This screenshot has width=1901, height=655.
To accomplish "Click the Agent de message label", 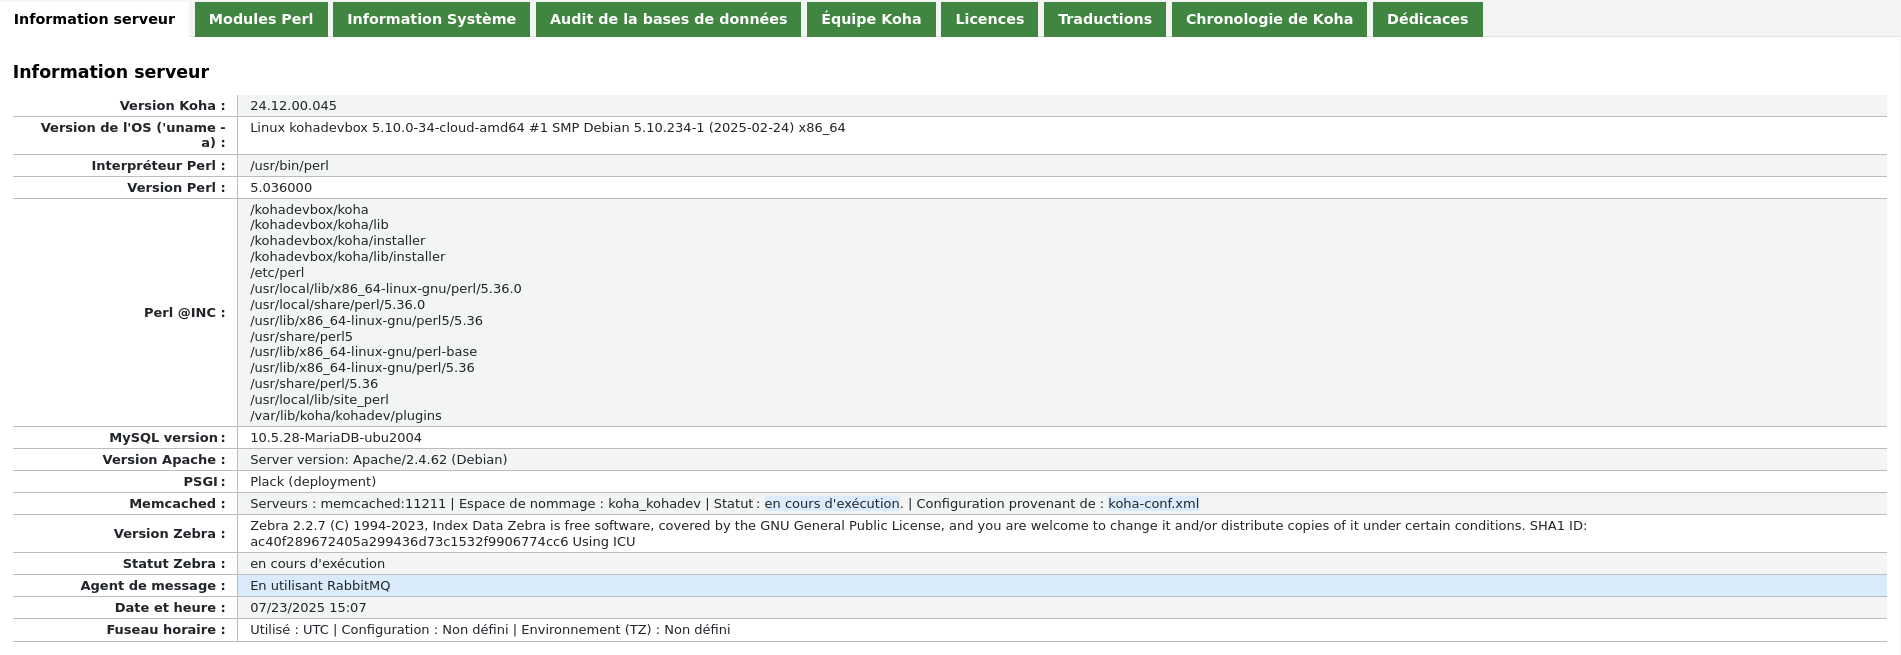I will click(x=153, y=586).
